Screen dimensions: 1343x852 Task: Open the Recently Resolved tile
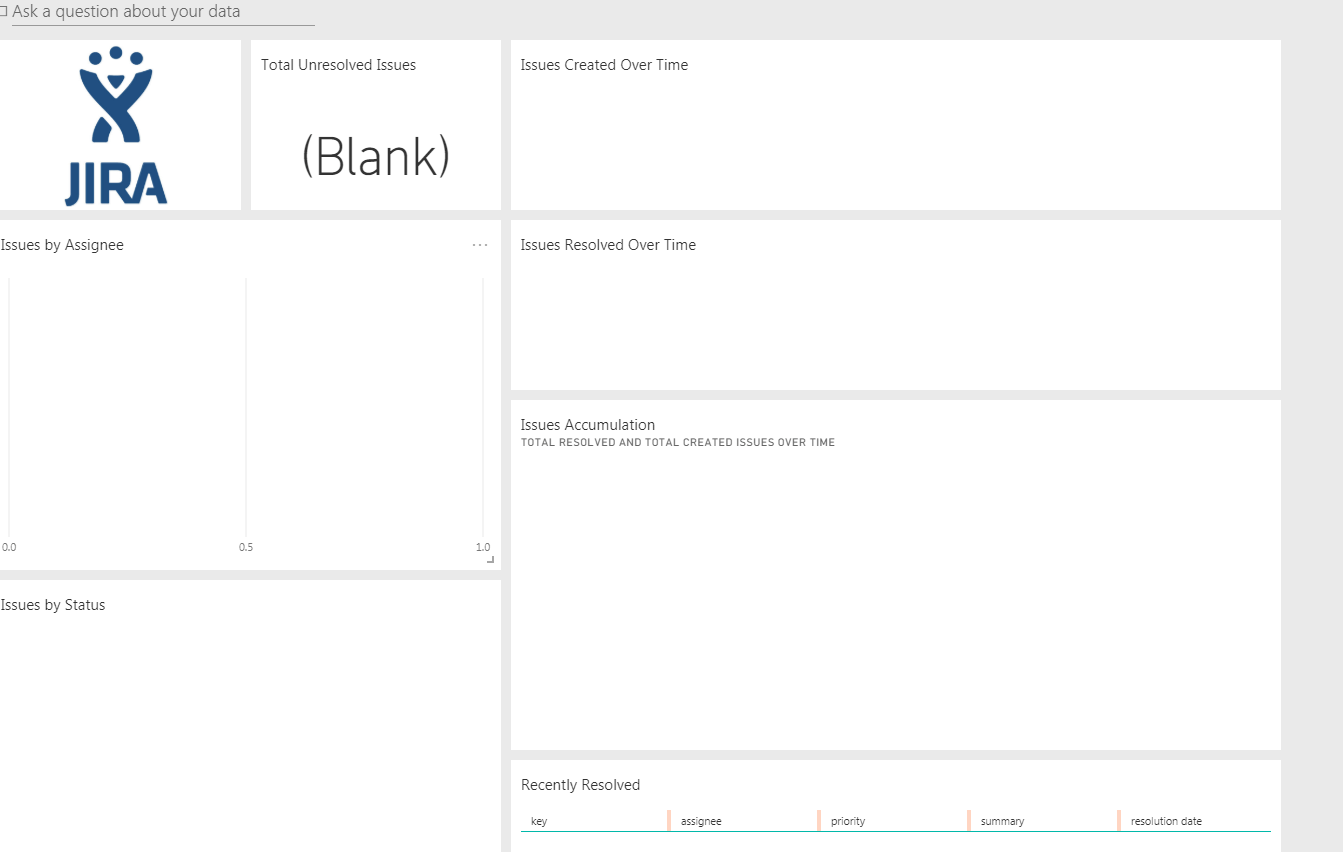coord(896,806)
